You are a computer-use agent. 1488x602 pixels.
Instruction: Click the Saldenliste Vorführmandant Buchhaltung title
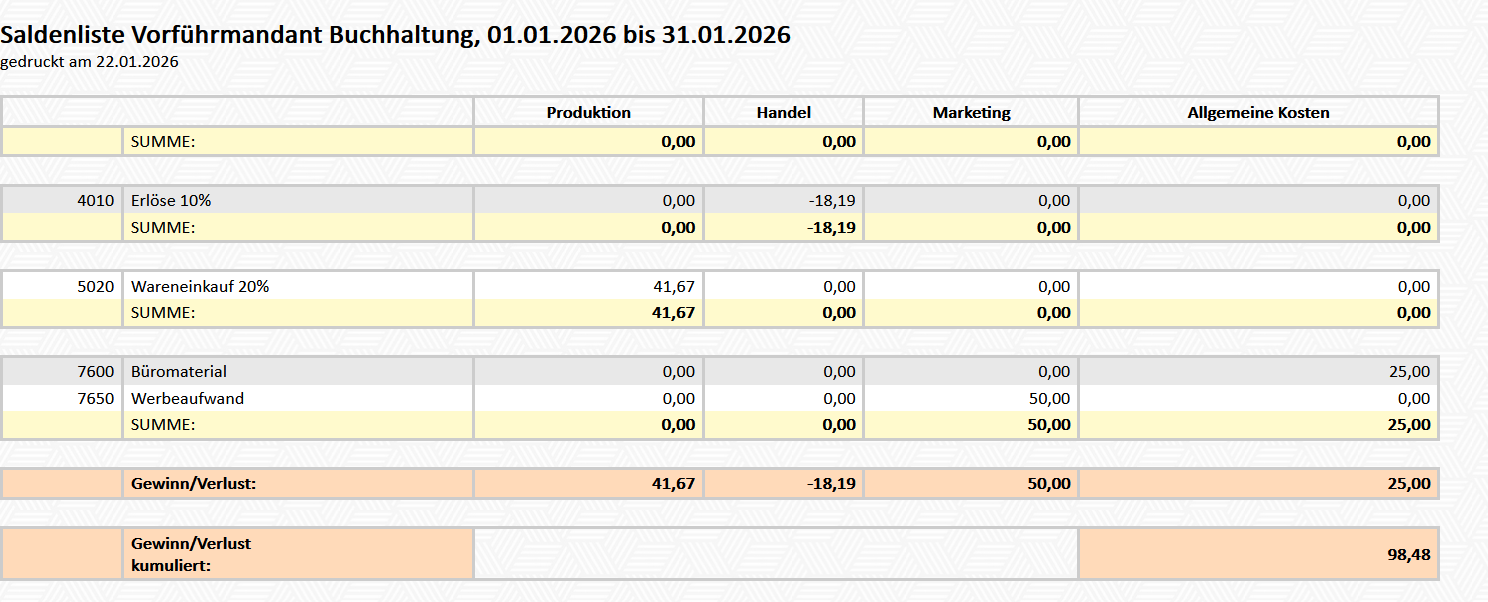pos(395,35)
